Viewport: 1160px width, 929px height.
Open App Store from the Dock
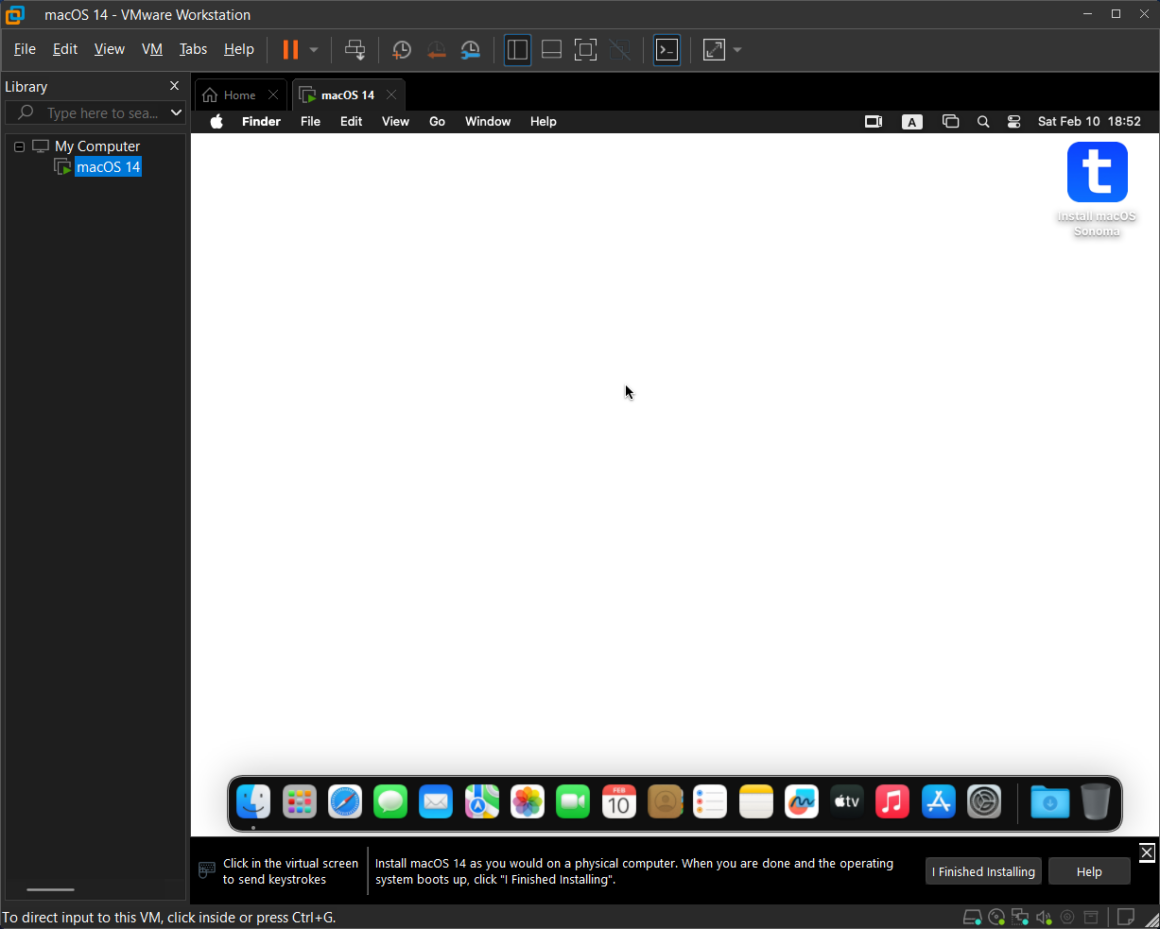[938, 802]
